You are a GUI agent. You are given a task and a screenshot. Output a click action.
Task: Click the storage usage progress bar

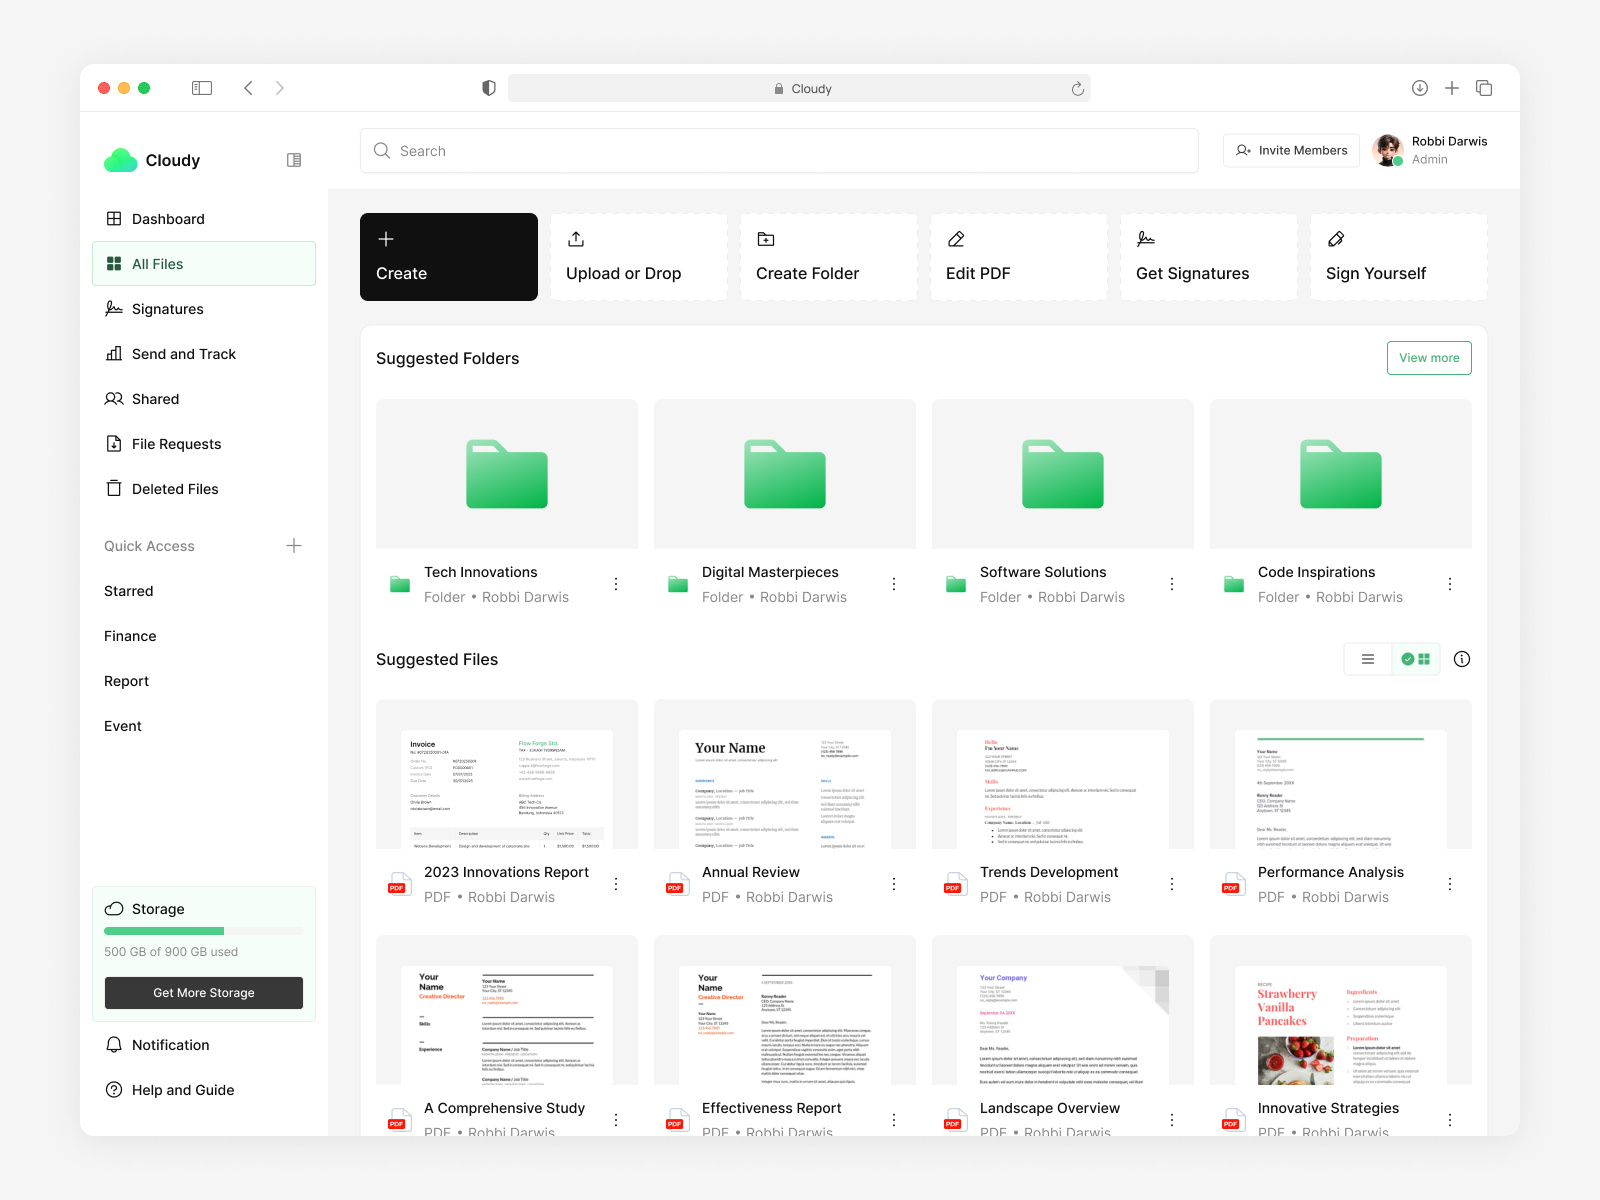pos(203,930)
